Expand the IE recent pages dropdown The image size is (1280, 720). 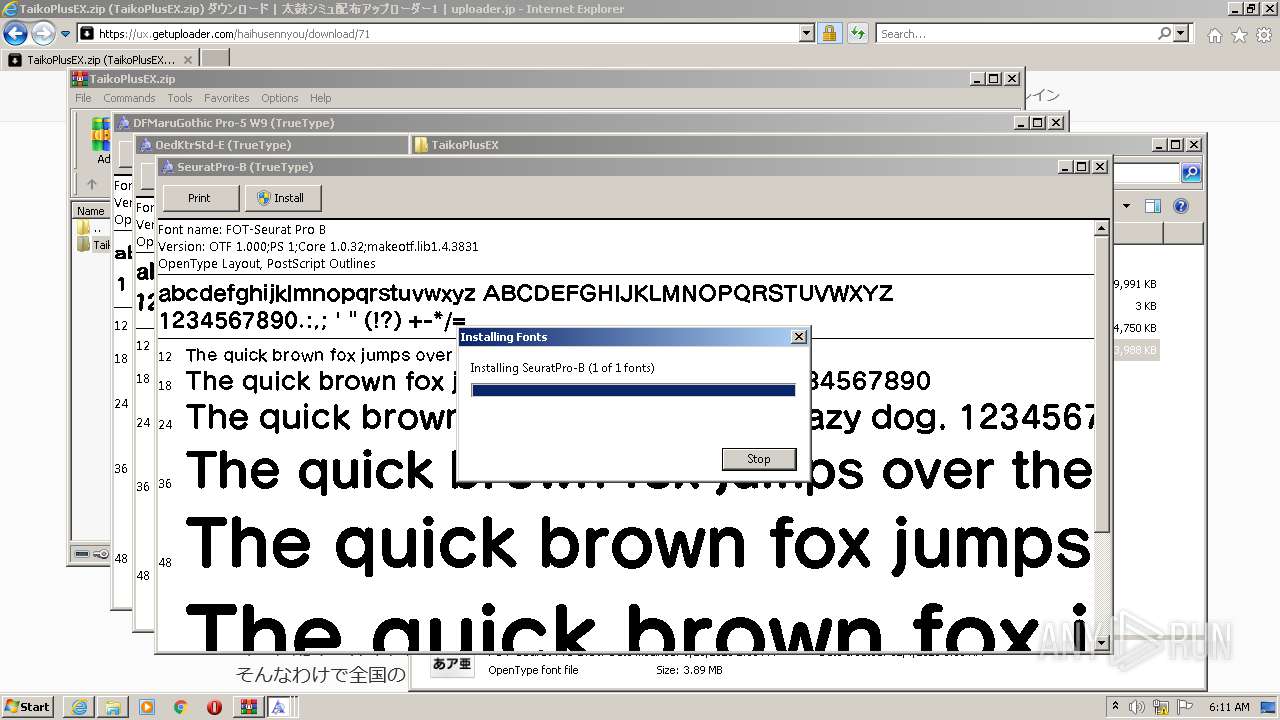[65, 34]
